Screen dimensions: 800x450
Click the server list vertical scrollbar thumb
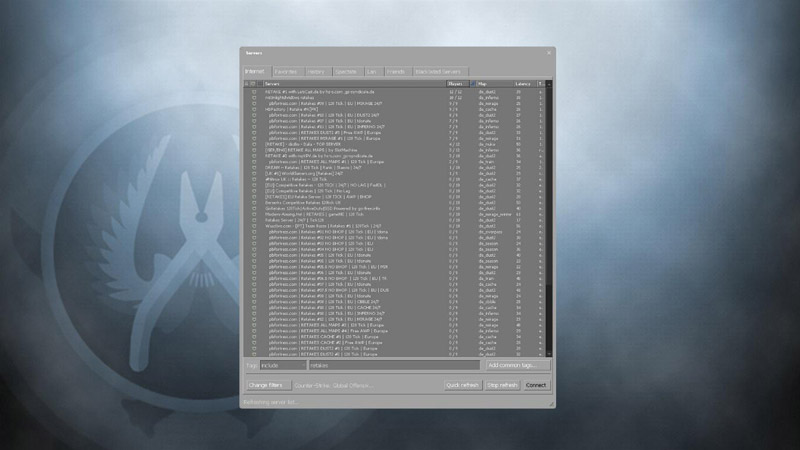coord(549,184)
